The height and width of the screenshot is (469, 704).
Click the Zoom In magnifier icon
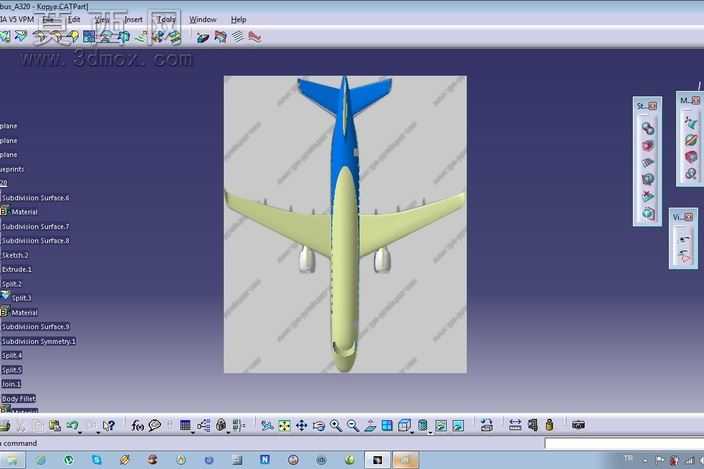pos(336,425)
